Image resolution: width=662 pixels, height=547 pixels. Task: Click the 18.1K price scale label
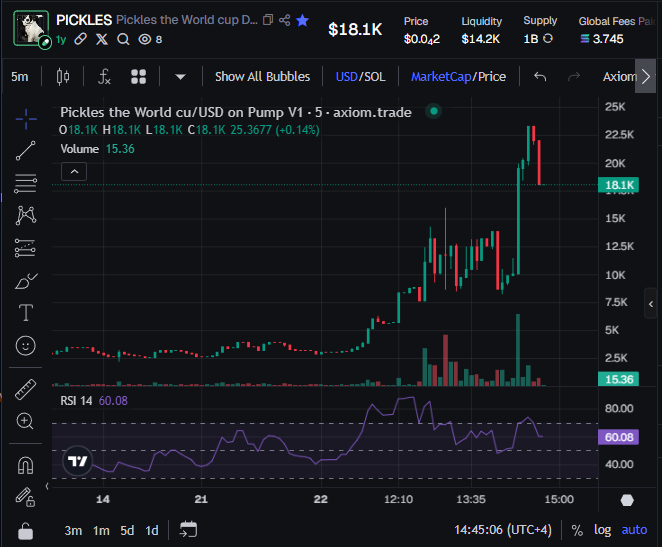(619, 185)
